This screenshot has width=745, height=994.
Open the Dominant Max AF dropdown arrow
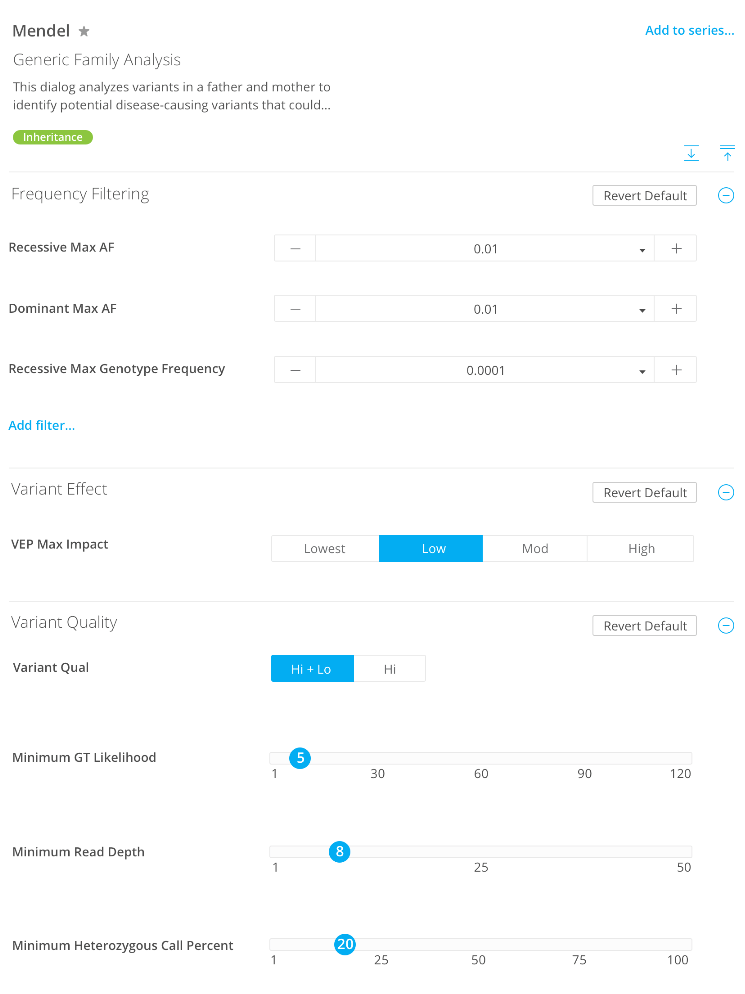coord(642,310)
